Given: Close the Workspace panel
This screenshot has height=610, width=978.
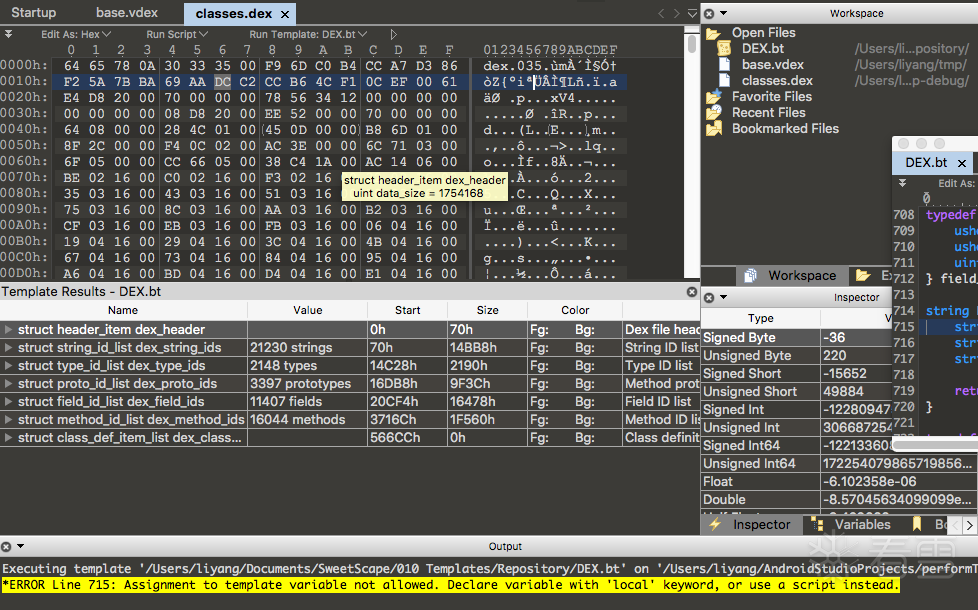Looking at the screenshot, I should (x=709, y=13).
